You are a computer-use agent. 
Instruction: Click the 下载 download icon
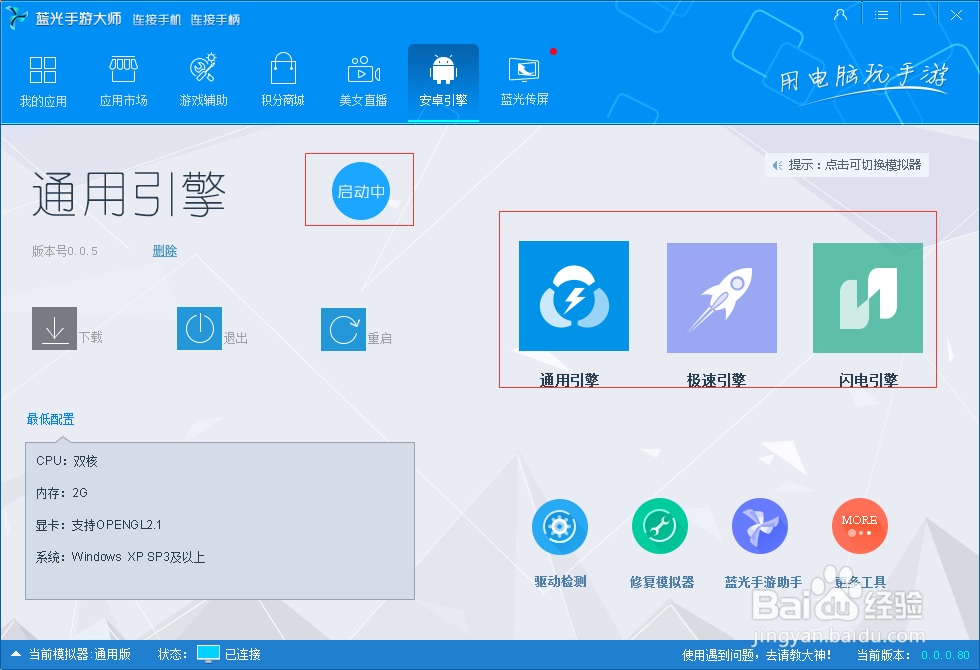54,328
